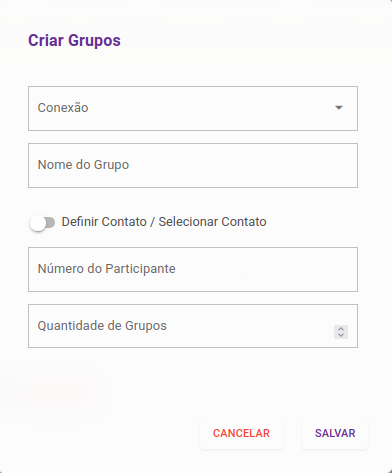Click the number spinner in Quantidade de Grupos
Screen dimensions: 392x473
coord(341,332)
